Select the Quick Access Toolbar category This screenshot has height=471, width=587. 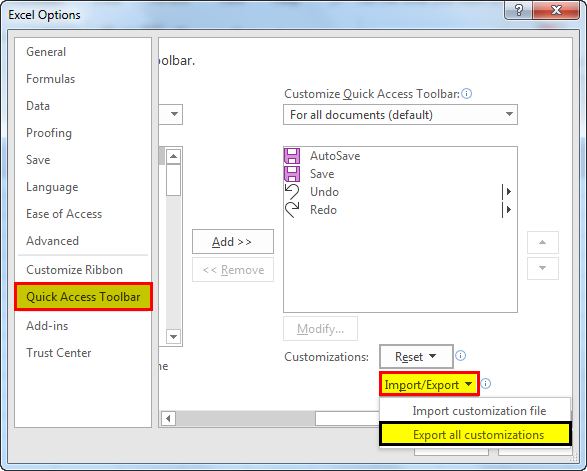83,297
